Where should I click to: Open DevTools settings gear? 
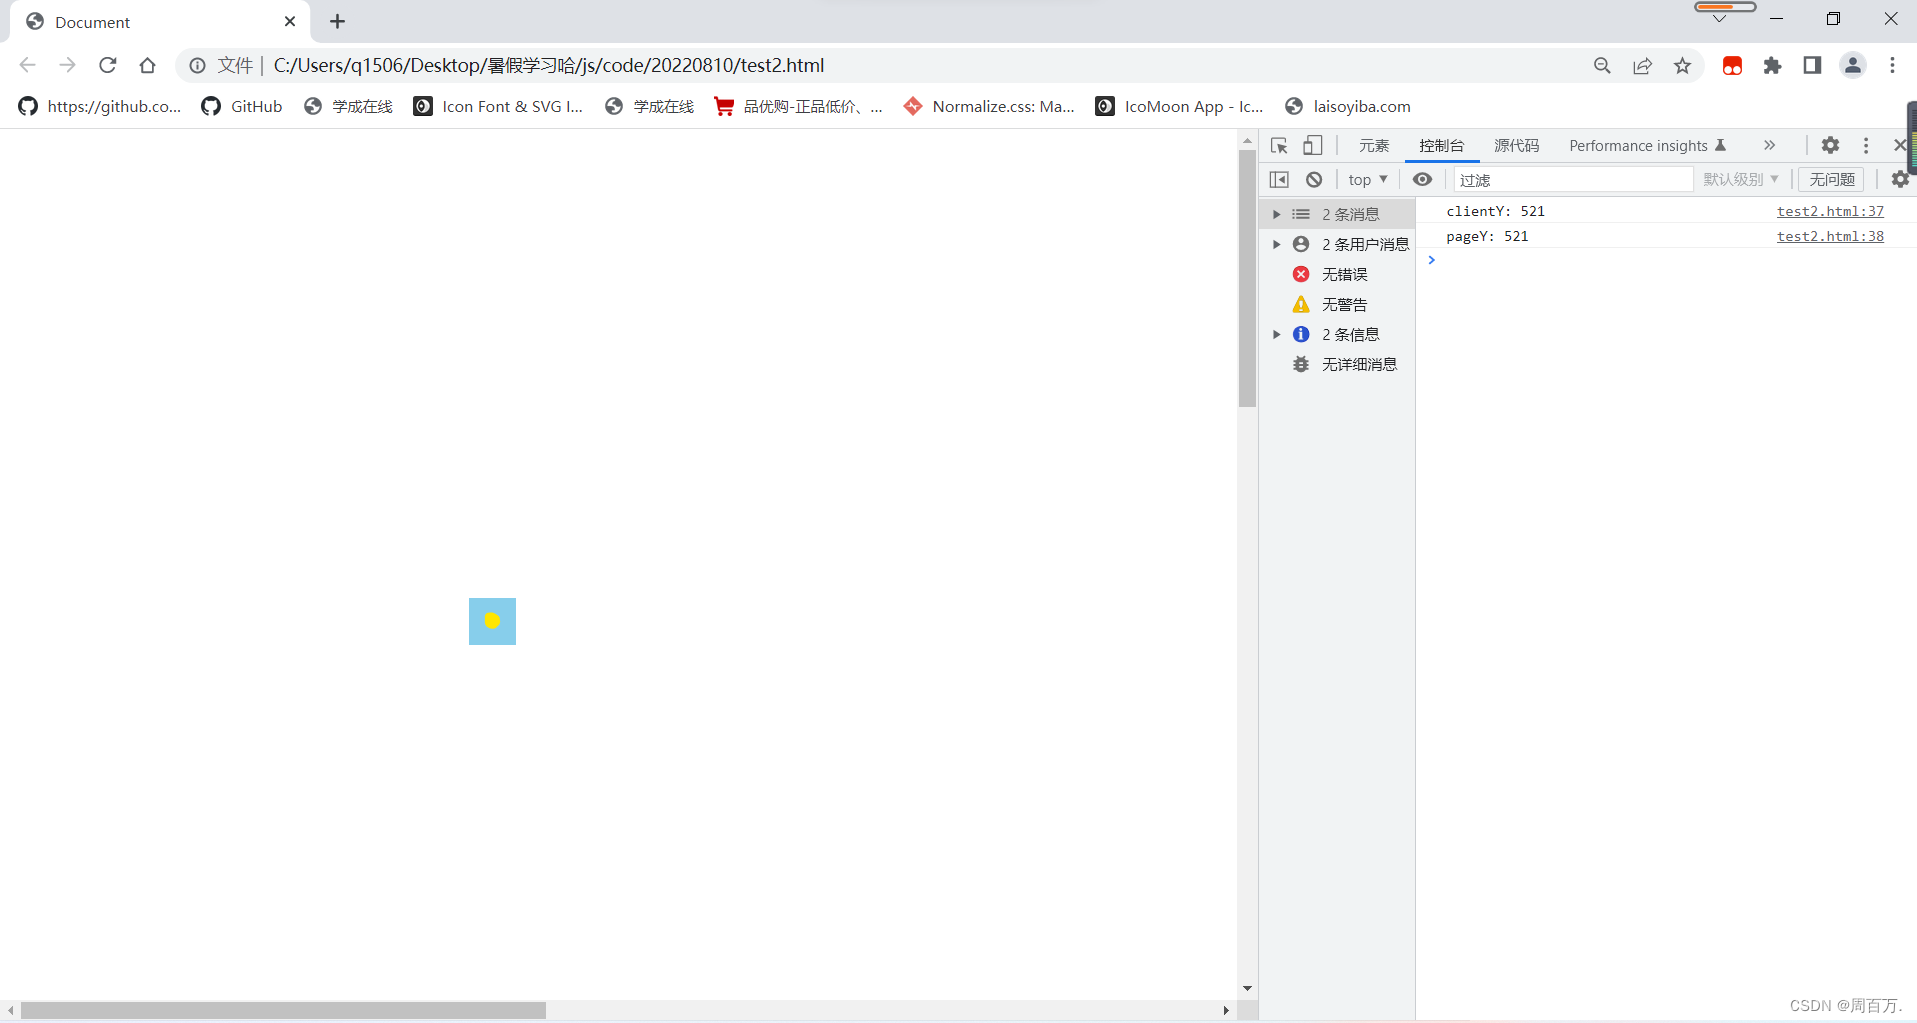click(1830, 145)
